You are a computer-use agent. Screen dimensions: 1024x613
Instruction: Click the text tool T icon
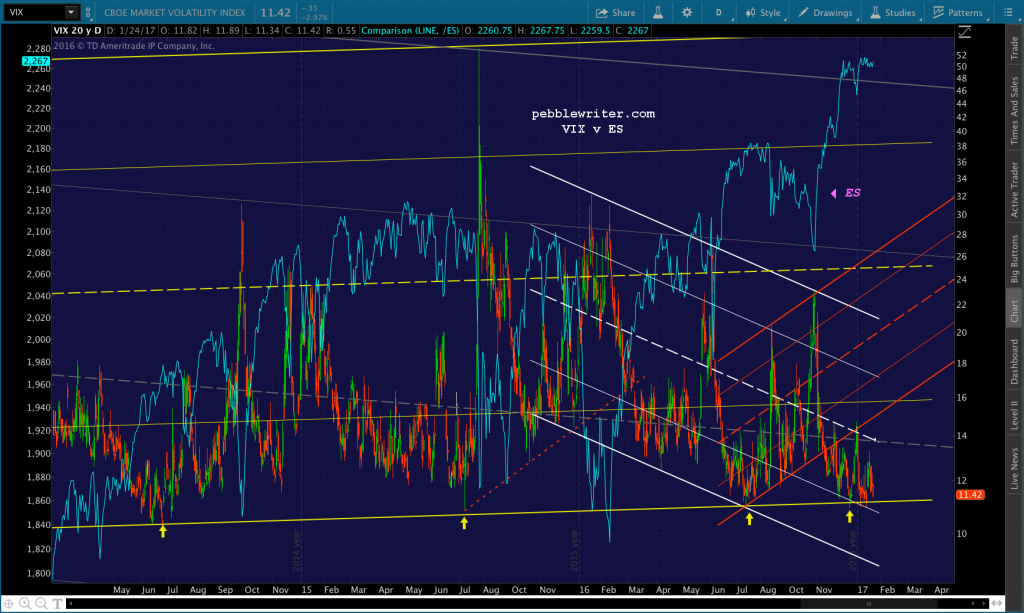57,603
